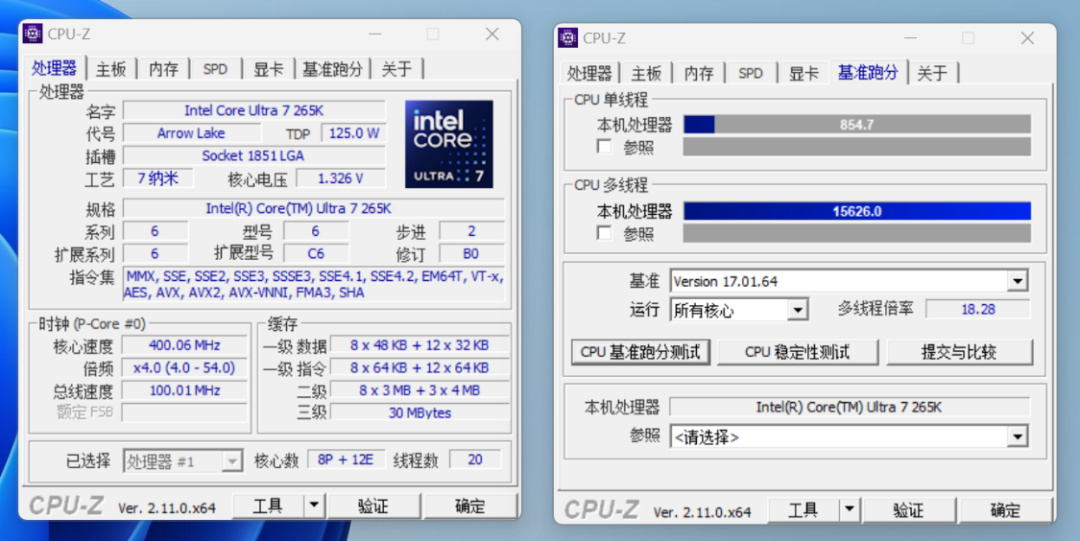Screen dimensions: 1080x541
Task: Open 内存 tab in left window
Action: (163, 69)
